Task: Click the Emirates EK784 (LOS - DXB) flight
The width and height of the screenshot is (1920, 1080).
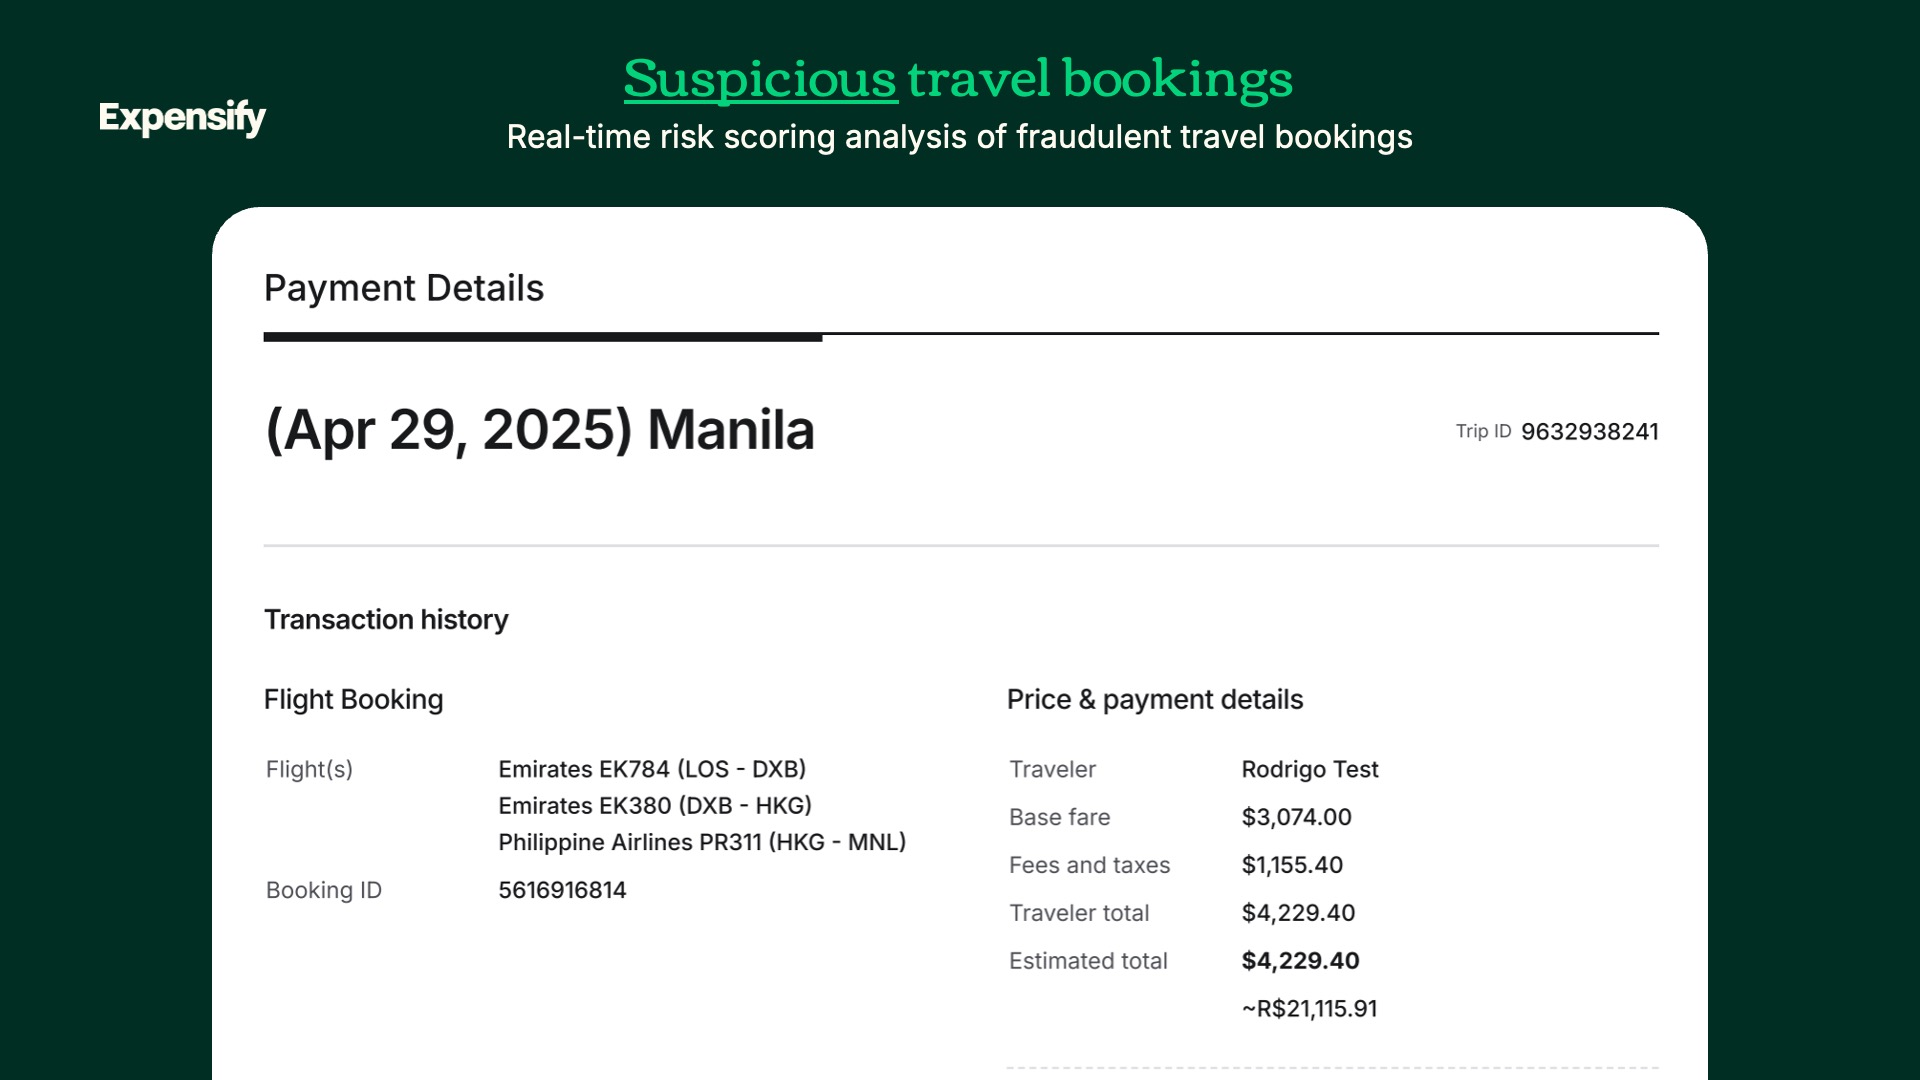Action: (652, 769)
